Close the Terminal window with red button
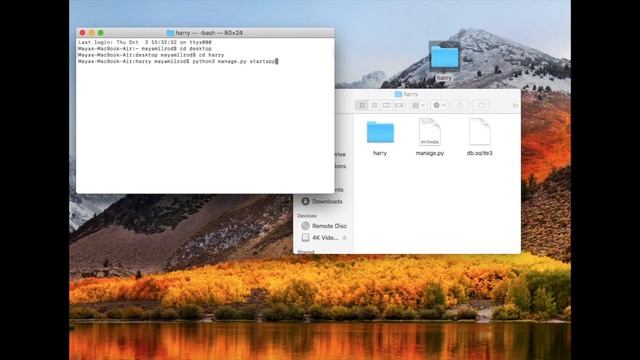 pos(82,33)
